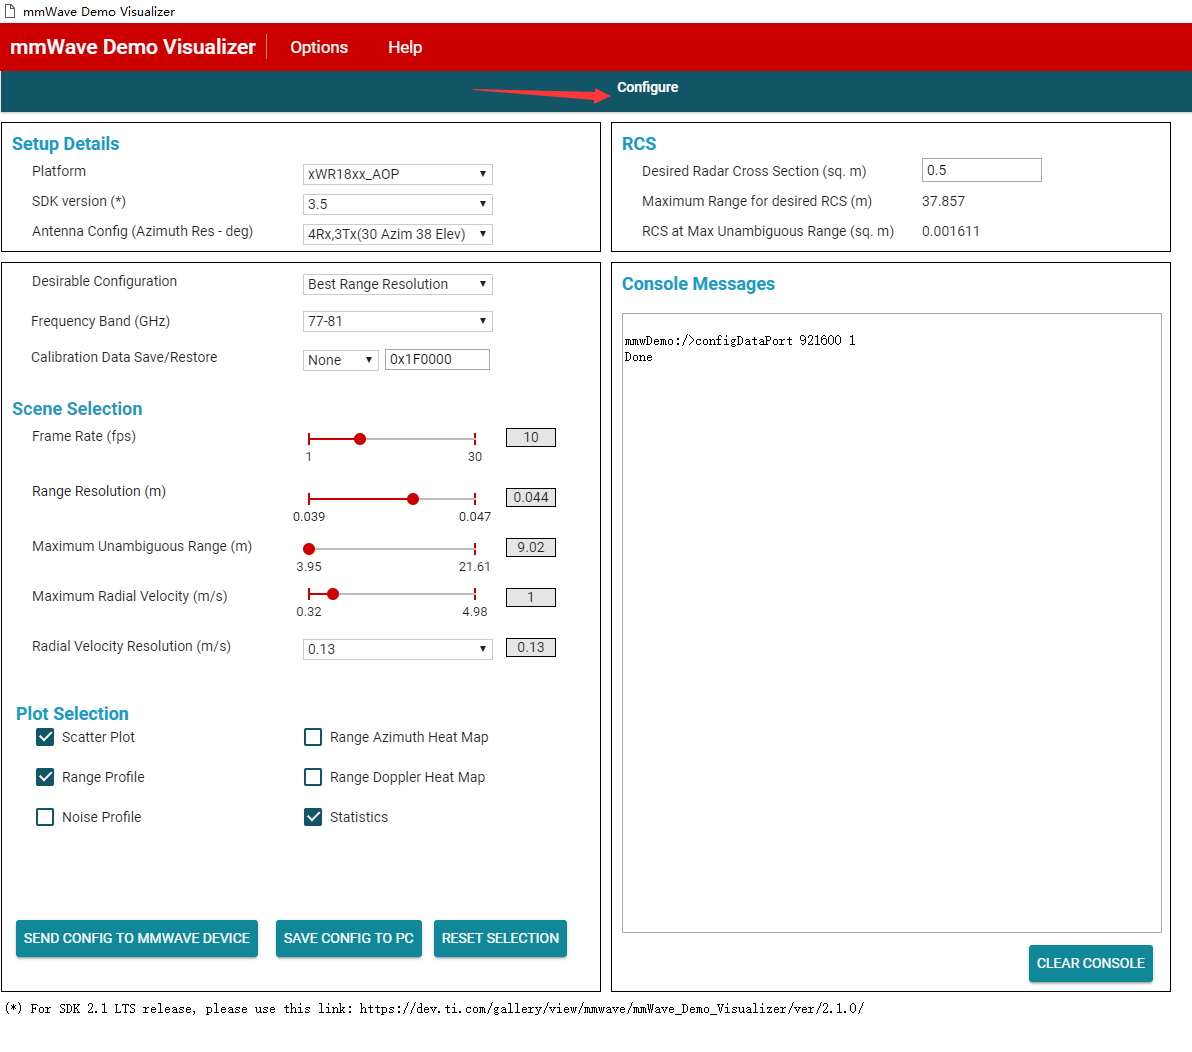Click the RCS panel heading
Viewport: 1192px width, 1052px height.
639,144
